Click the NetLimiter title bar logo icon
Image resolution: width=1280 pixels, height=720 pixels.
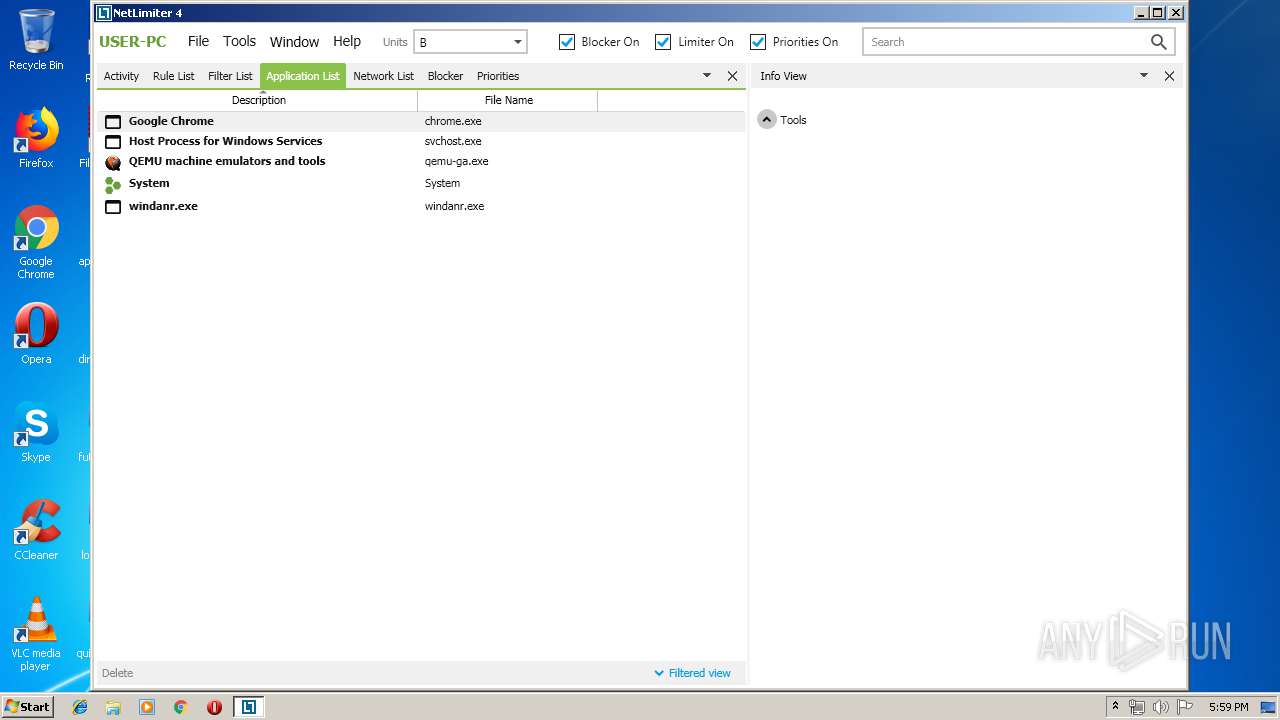pyautogui.click(x=103, y=13)
